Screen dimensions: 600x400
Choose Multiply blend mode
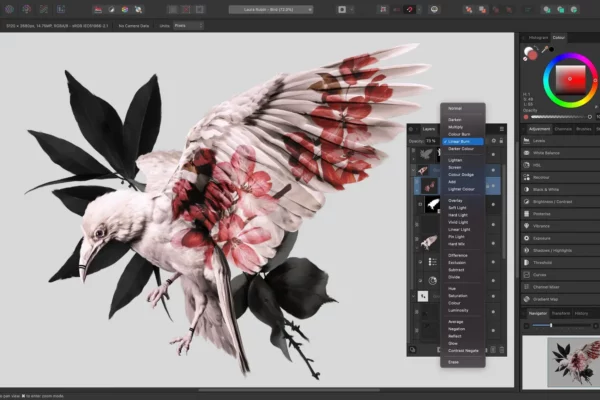455,127
